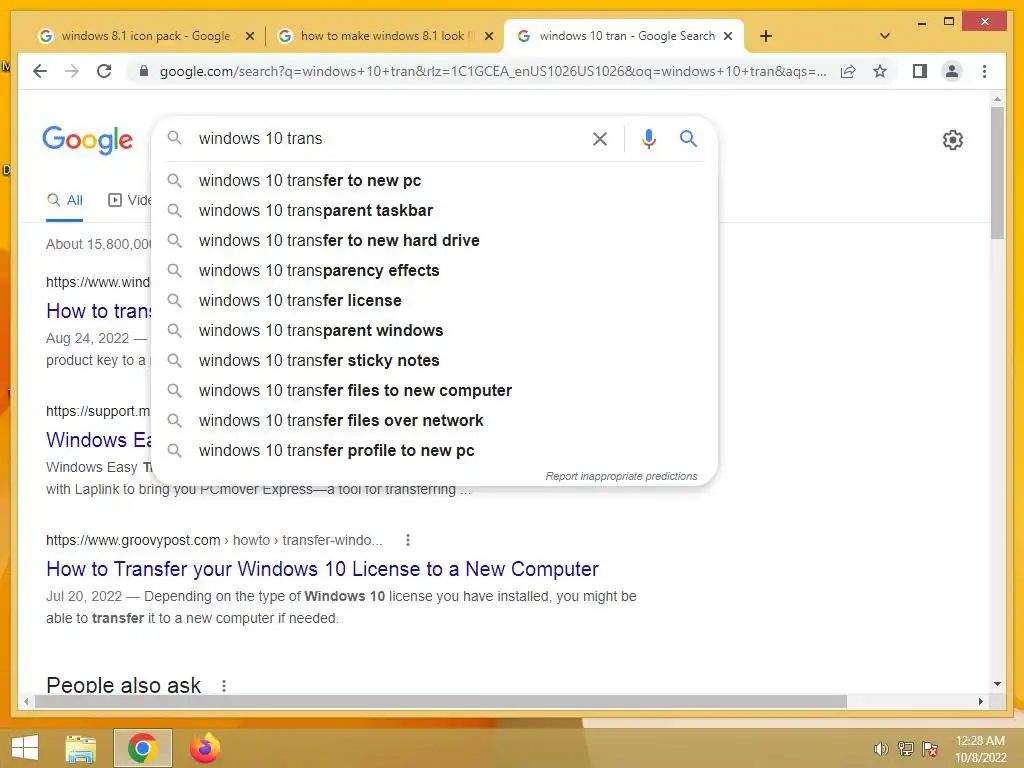
Task: Pick 'windows 10 transfer profile to new pc'
Action: [434, 451]
